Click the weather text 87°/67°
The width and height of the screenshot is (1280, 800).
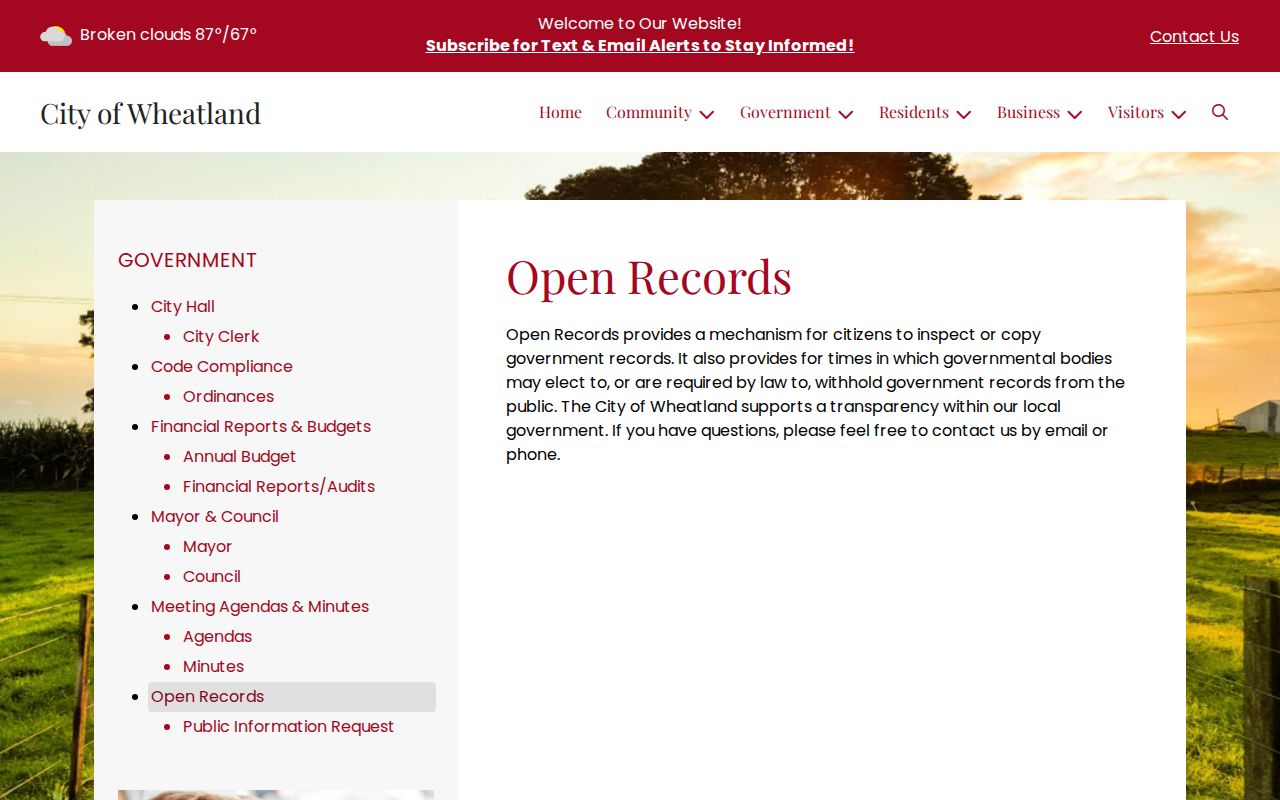pos(226,34)
